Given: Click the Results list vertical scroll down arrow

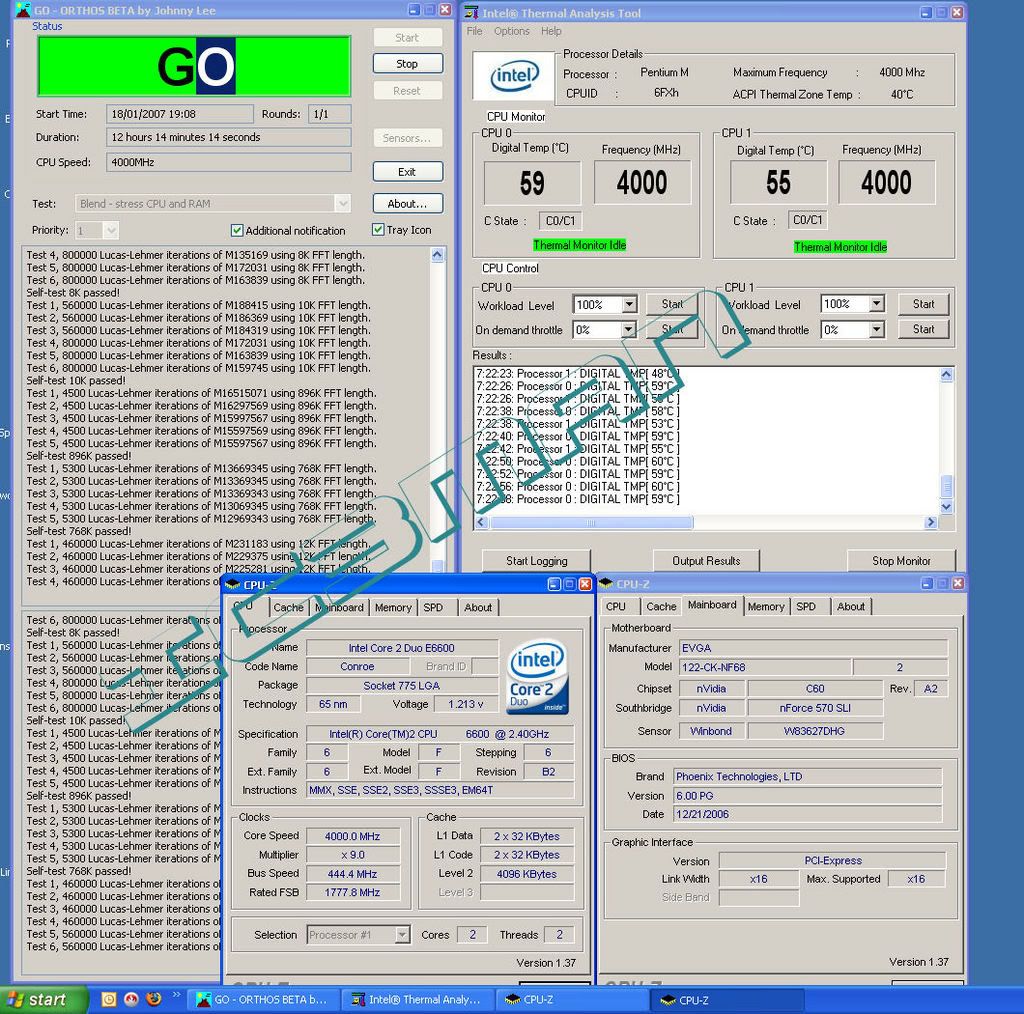Looking at the screenshot, I should [946, 507].
